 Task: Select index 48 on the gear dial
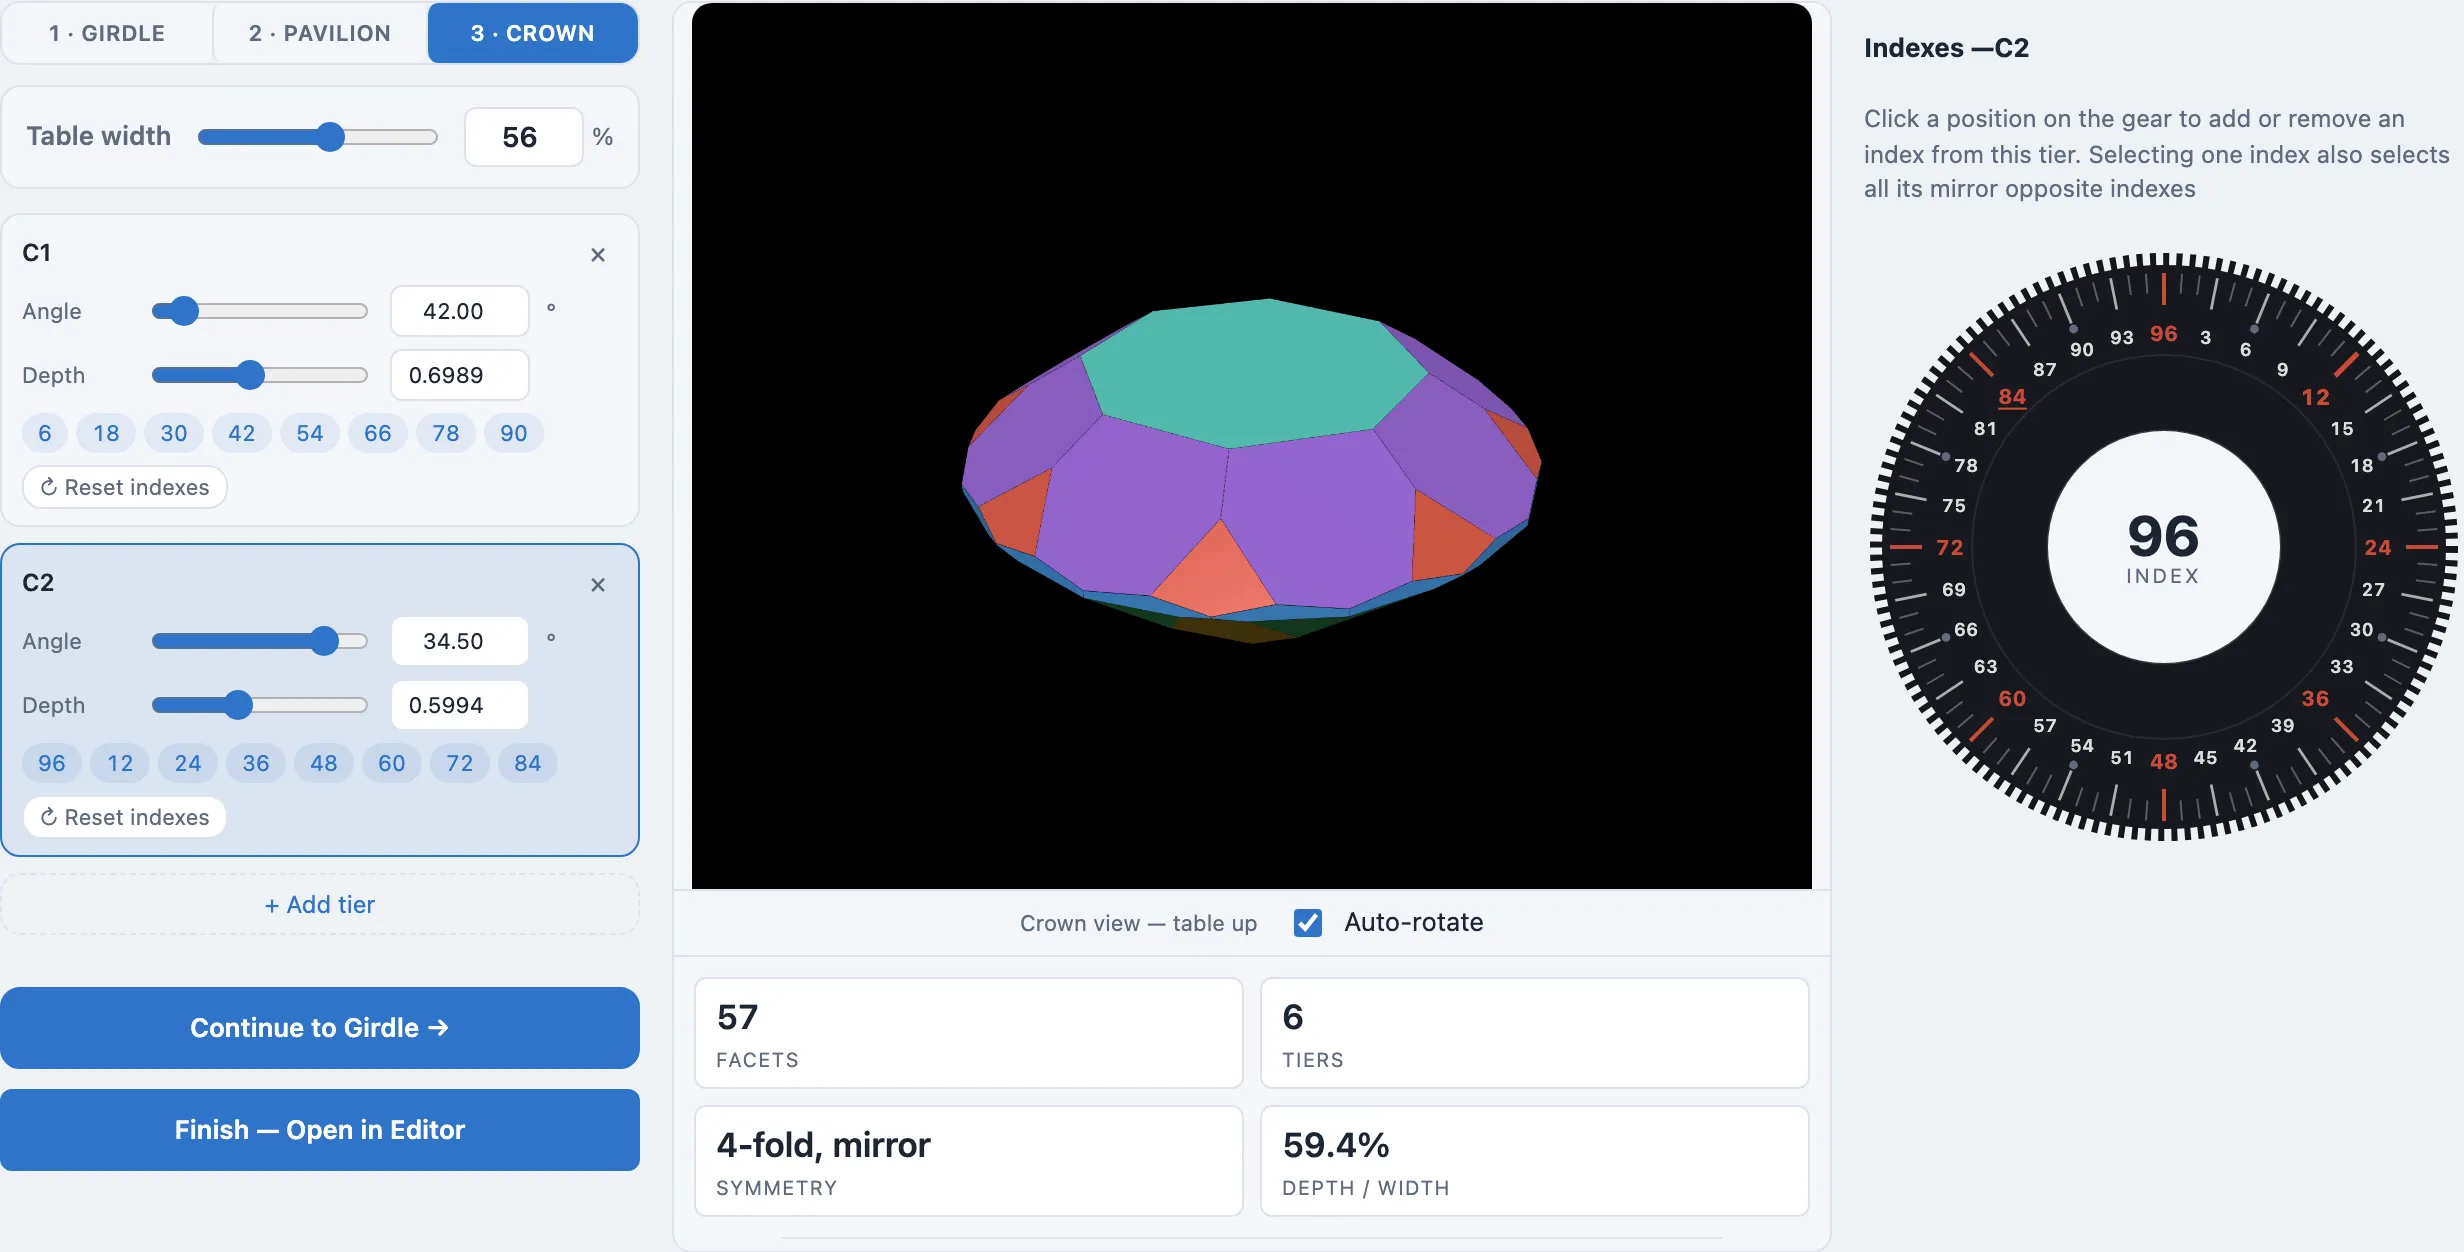click(2163, 762)
